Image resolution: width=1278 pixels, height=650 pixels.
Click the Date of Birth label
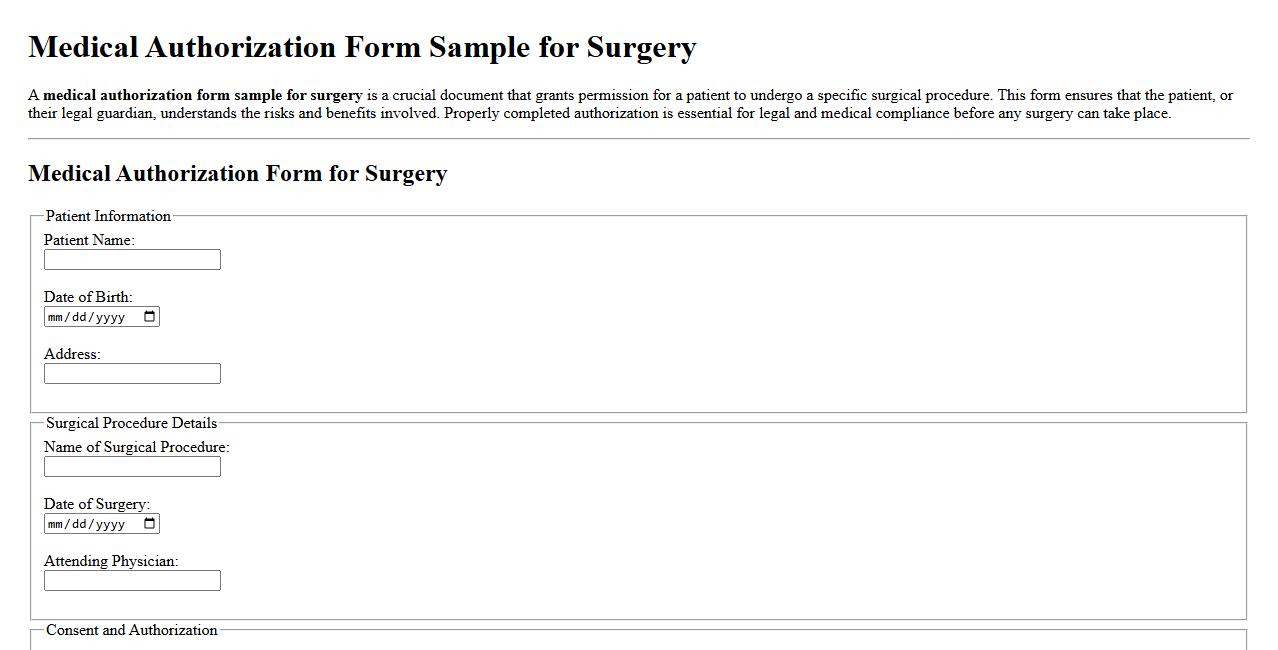point(86,297)
